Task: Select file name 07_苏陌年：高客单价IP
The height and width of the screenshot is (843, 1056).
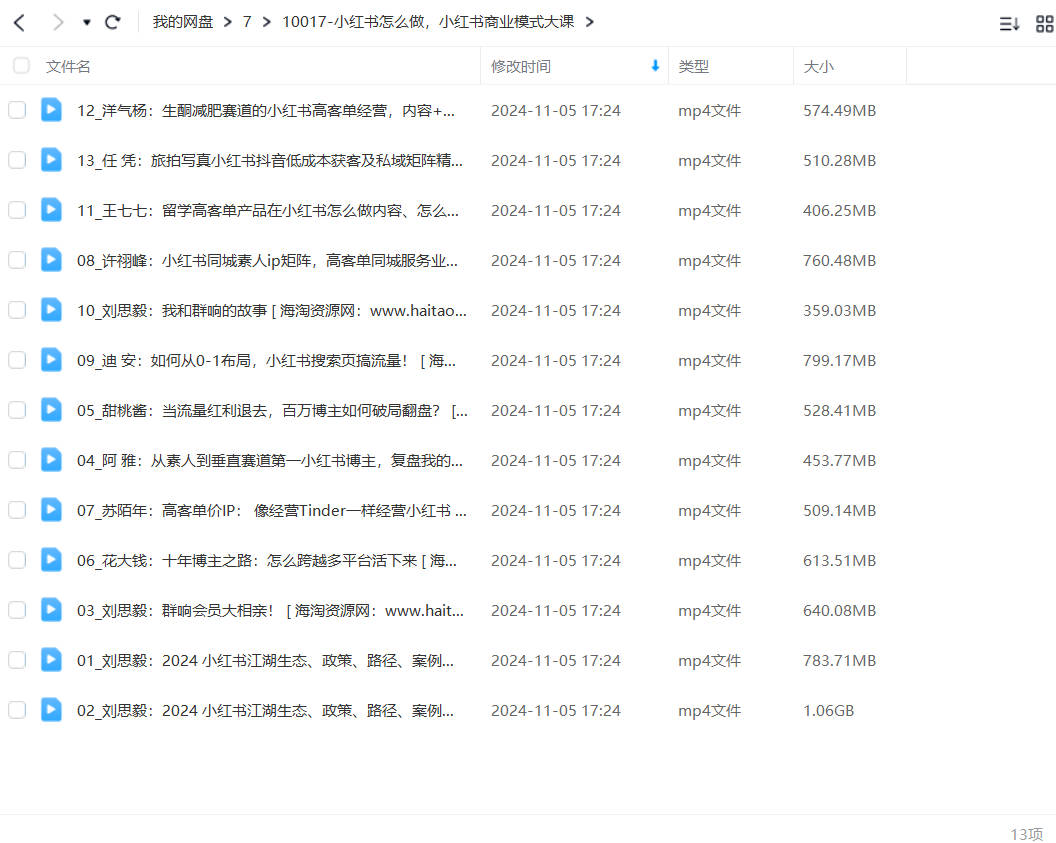Action: 271,510
